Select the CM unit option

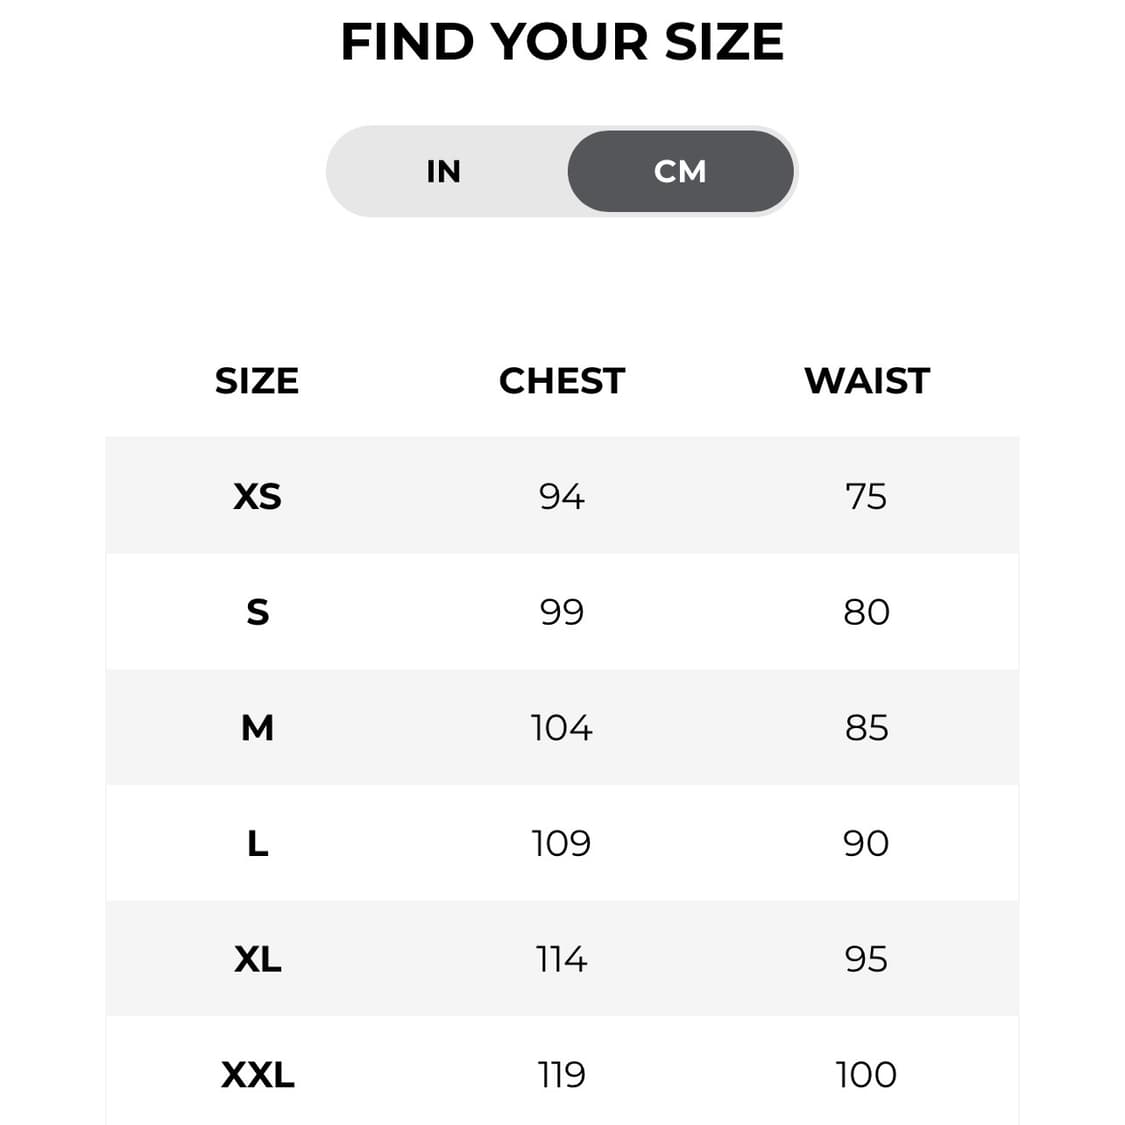pyautogui.click(x=680, y=171)
